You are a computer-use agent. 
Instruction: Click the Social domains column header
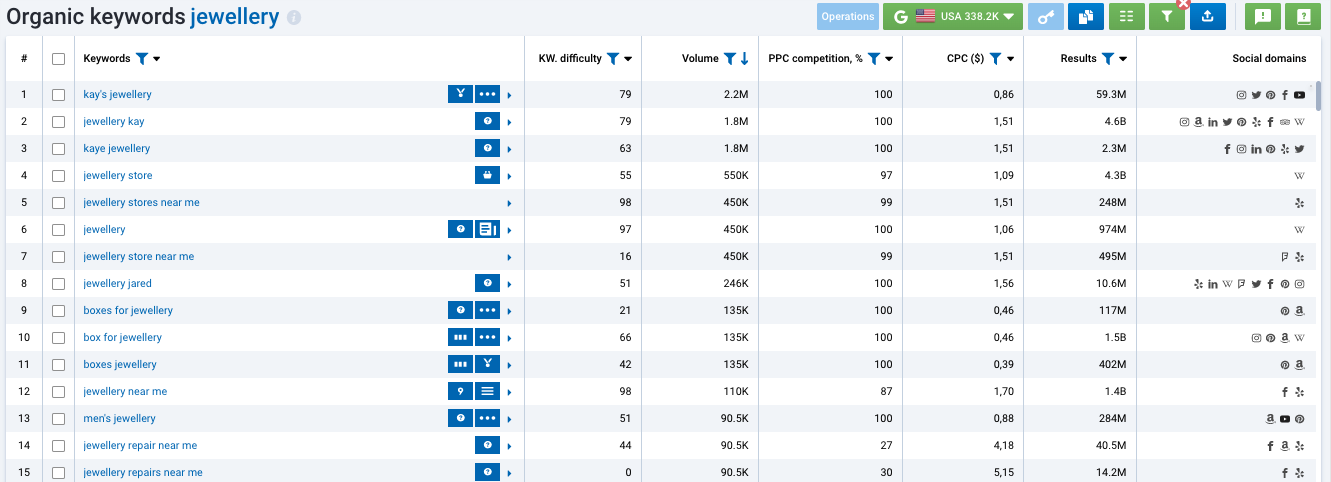(1269, 59)
